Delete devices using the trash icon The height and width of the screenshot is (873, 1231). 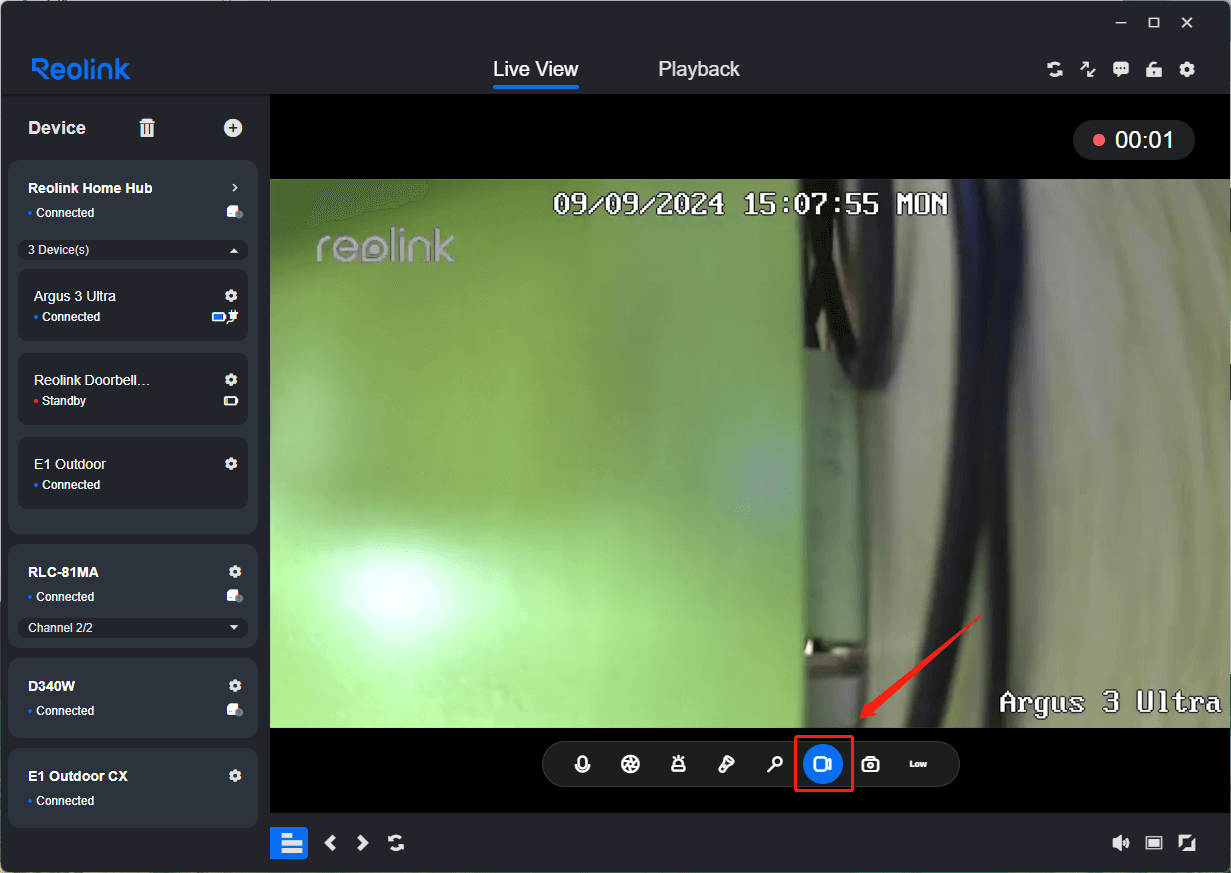pos(147,127)
